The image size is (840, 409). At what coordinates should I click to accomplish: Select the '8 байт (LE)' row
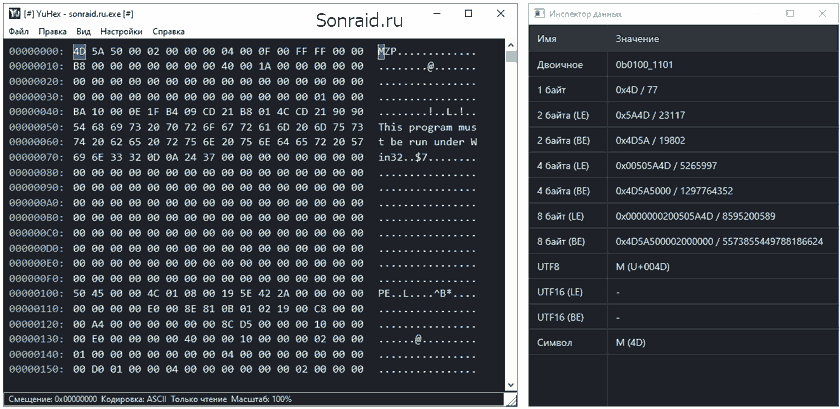[x=684, y=216]
